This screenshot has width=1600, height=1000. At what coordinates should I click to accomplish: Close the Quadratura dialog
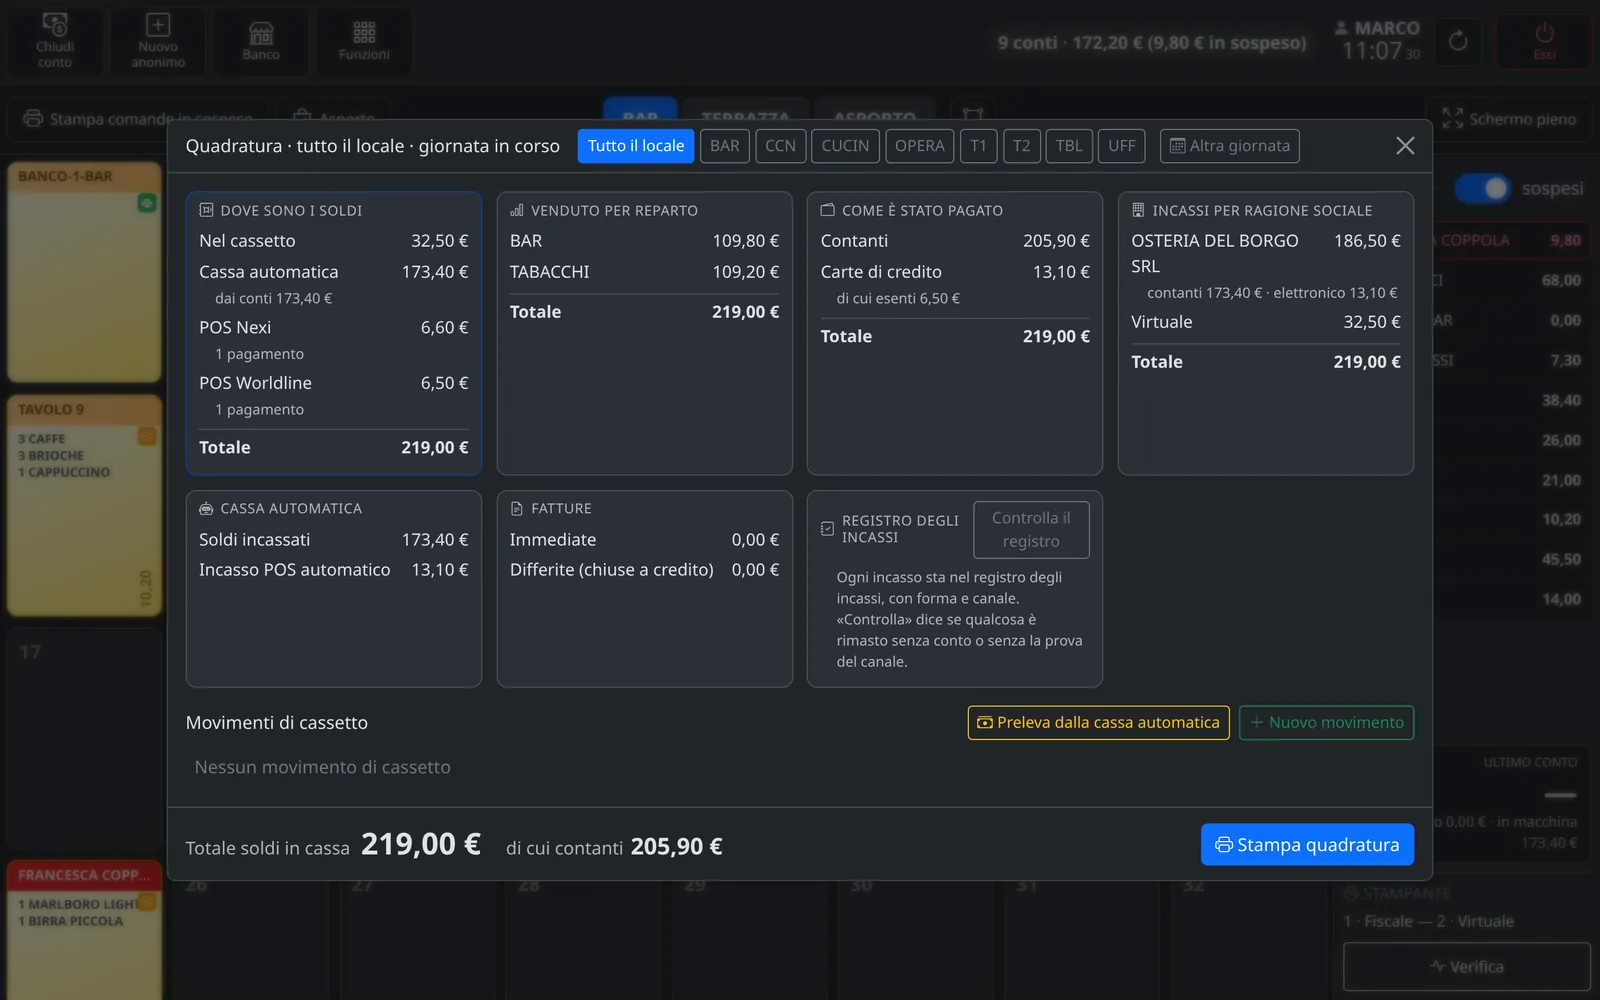(x=1405, y=146)
